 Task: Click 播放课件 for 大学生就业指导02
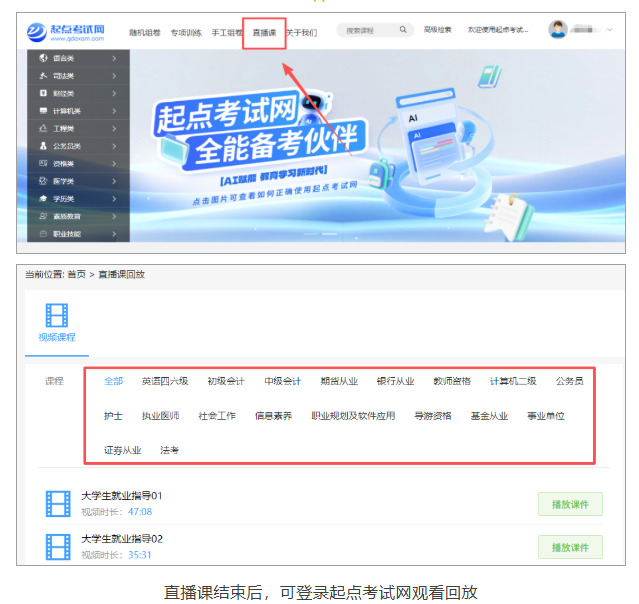pyautogui.click(x=570, y=547)
